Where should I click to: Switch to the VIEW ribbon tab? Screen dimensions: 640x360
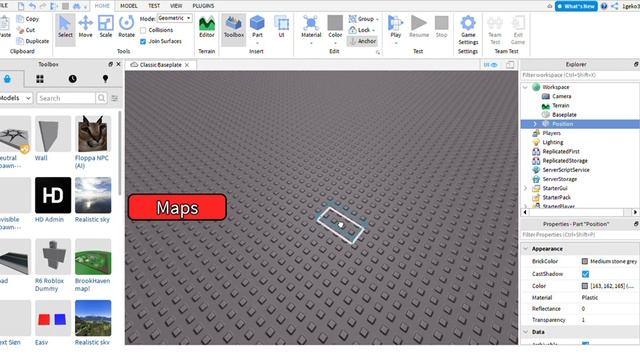point(176,6)
